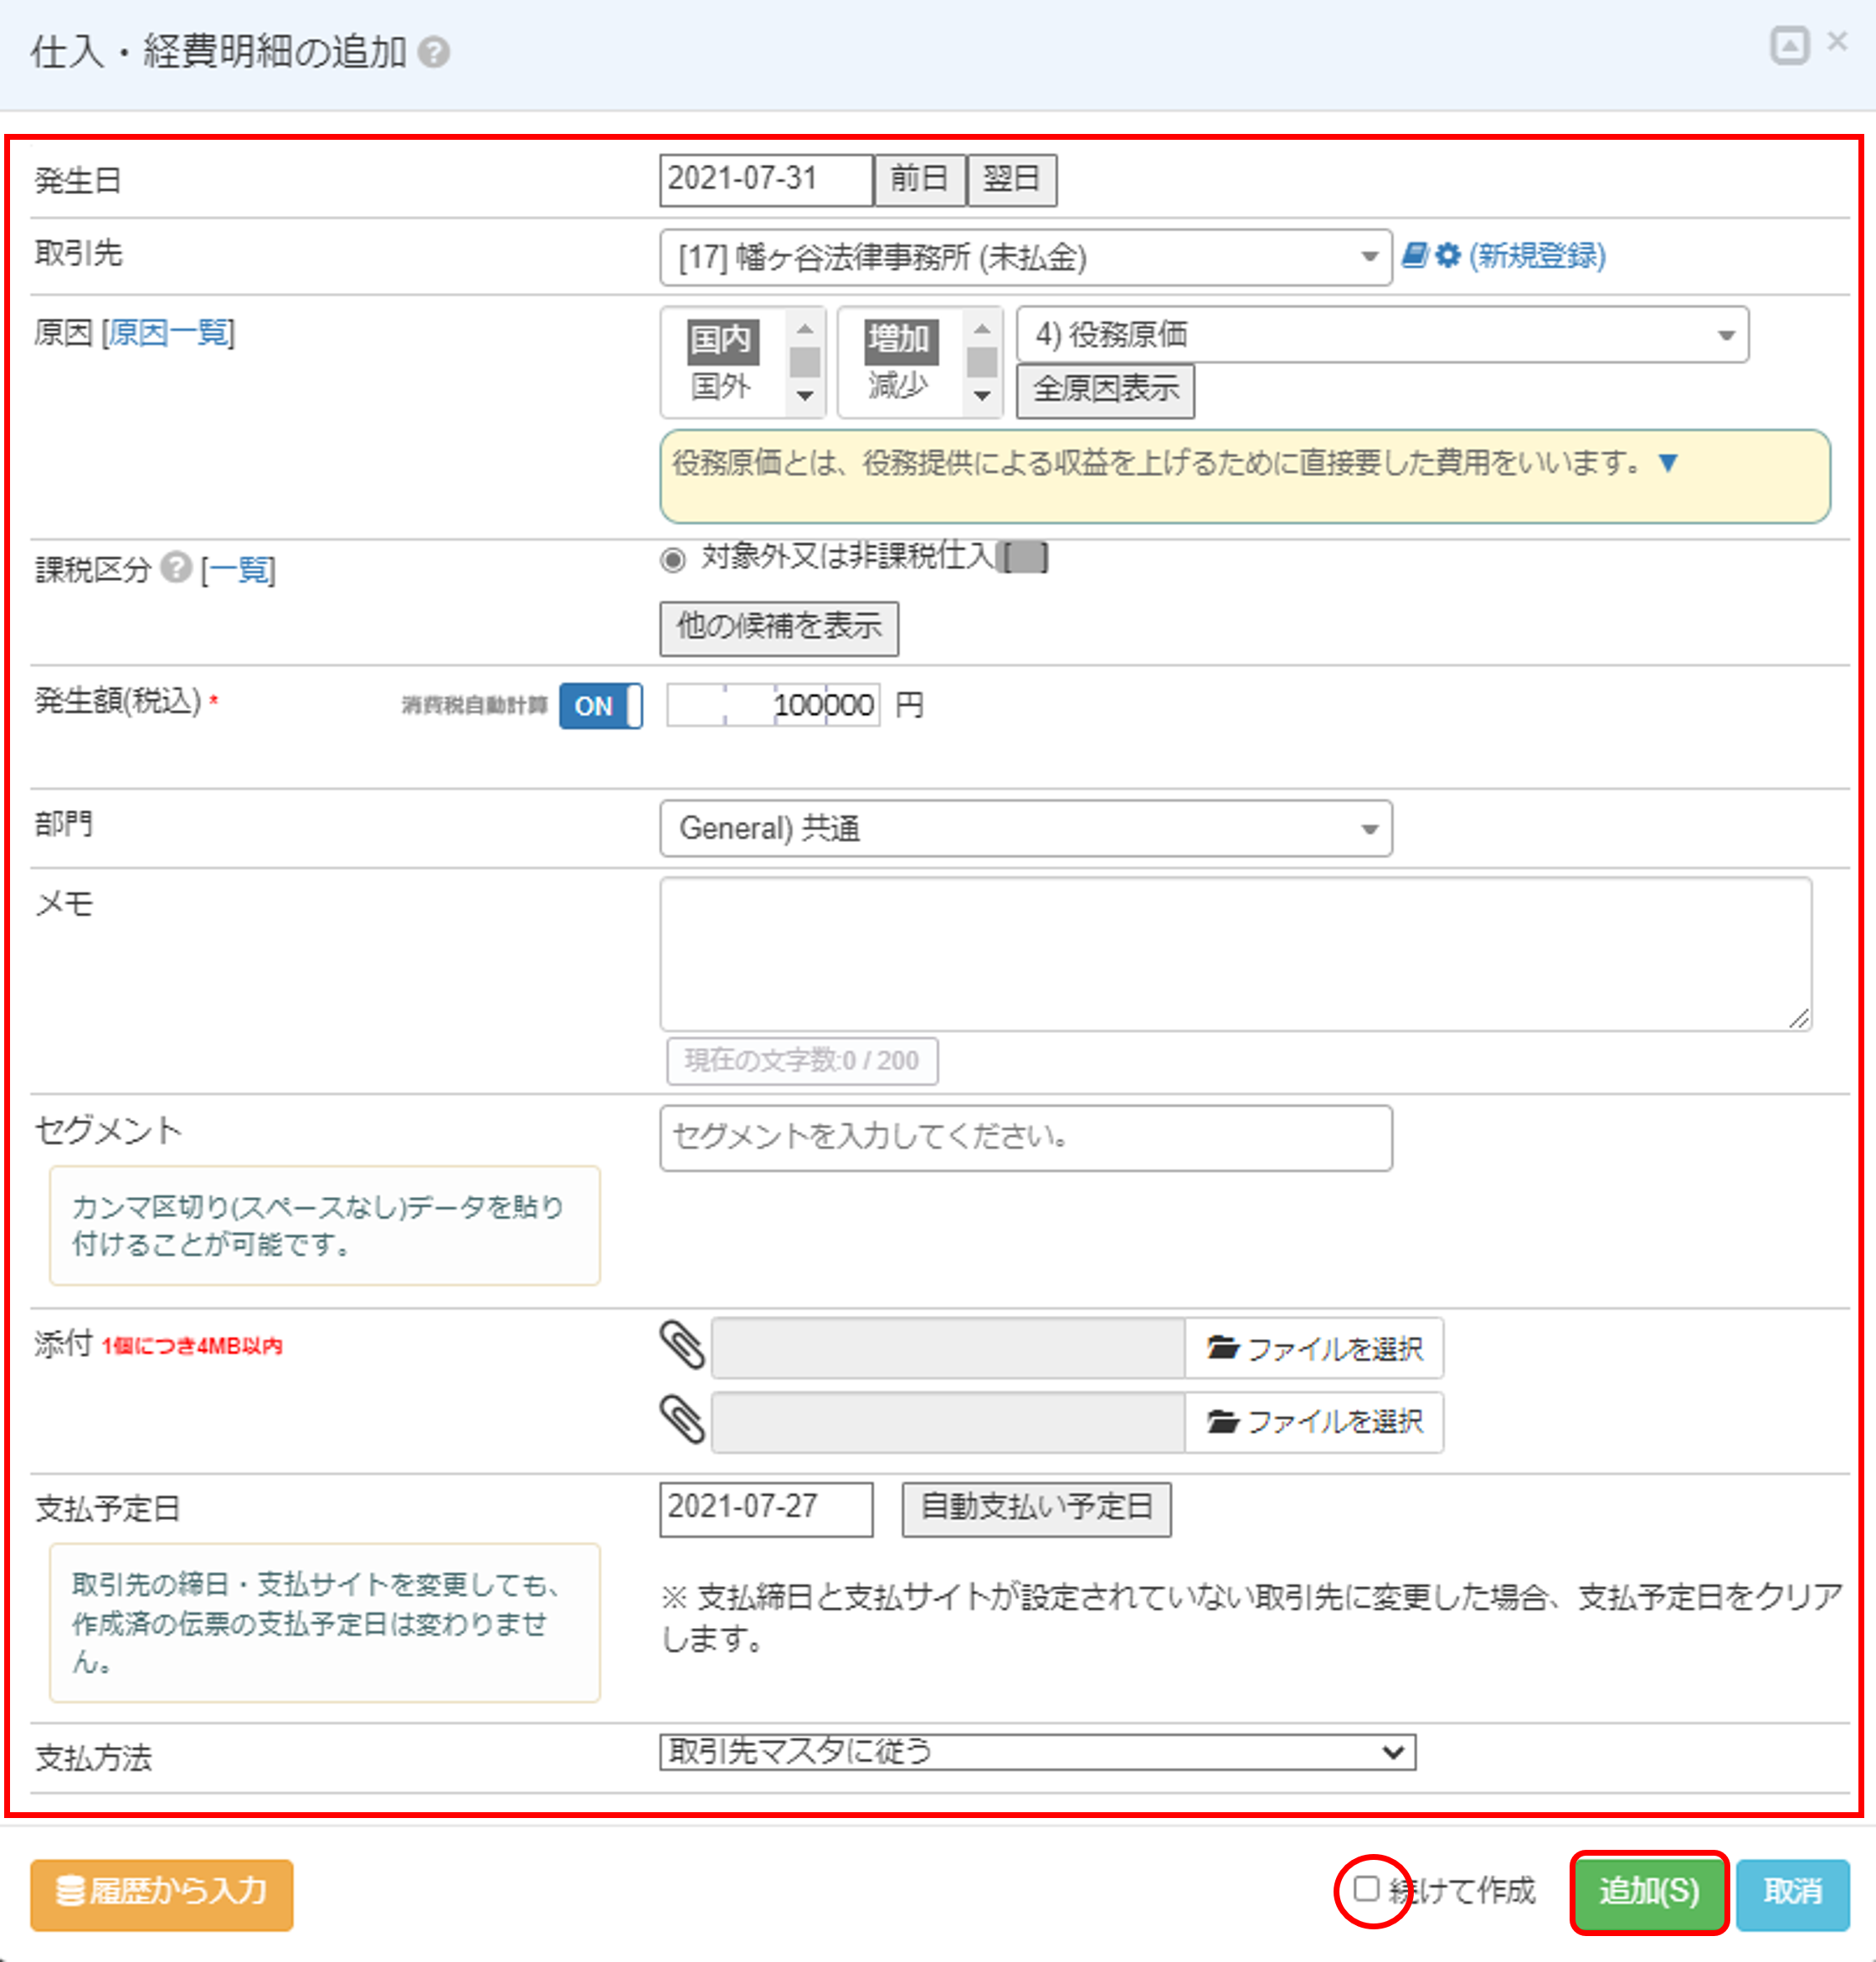Open the 原因一覧 link
The image size is (1876, 1962).
(x=169, y=332)
